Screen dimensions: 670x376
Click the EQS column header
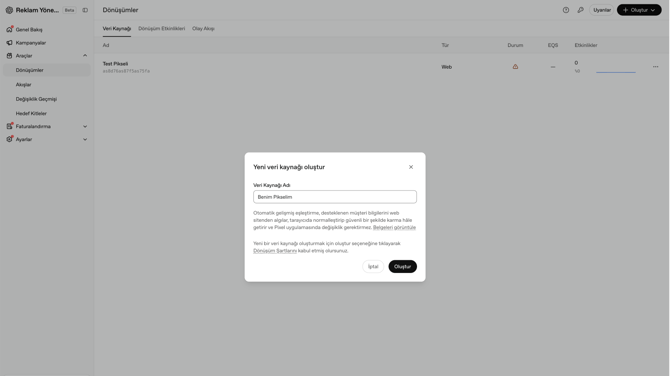tap(552, 45)
